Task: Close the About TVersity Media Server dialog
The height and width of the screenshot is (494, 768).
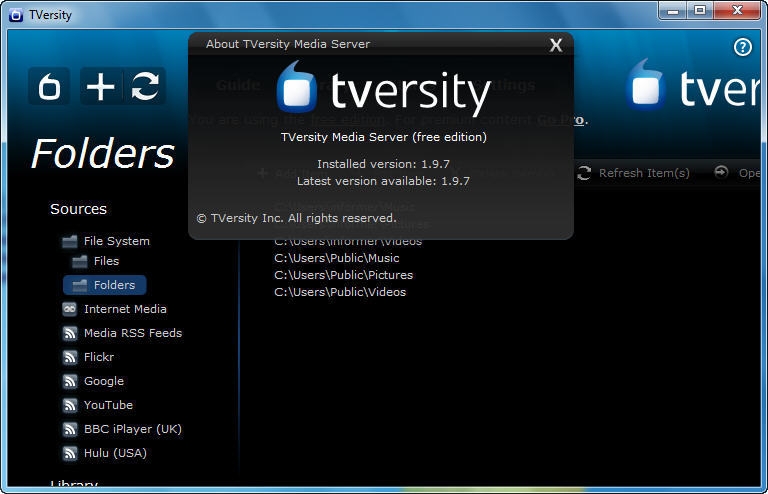Action: point(555,45)
